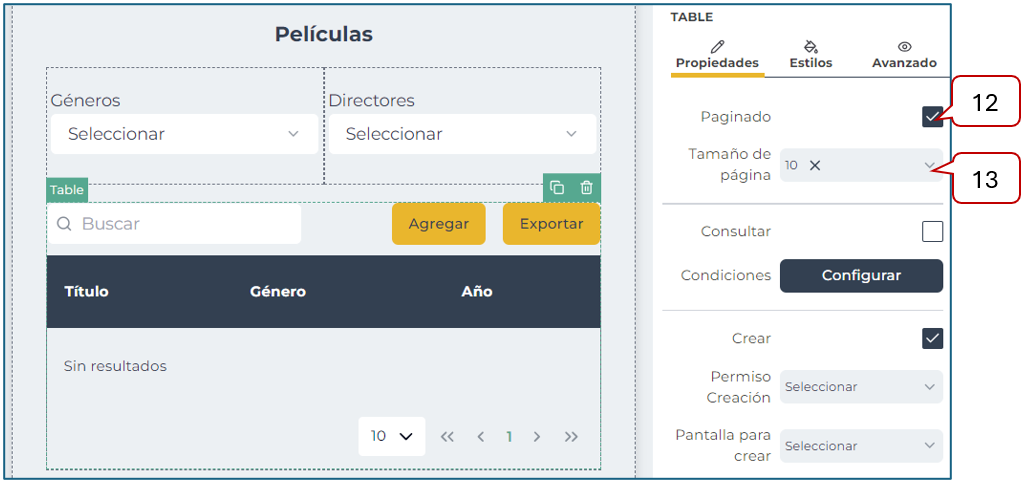Open the Géneros dropdown
The height and width of the screenshot is (483, 1025).
point(184,134)
